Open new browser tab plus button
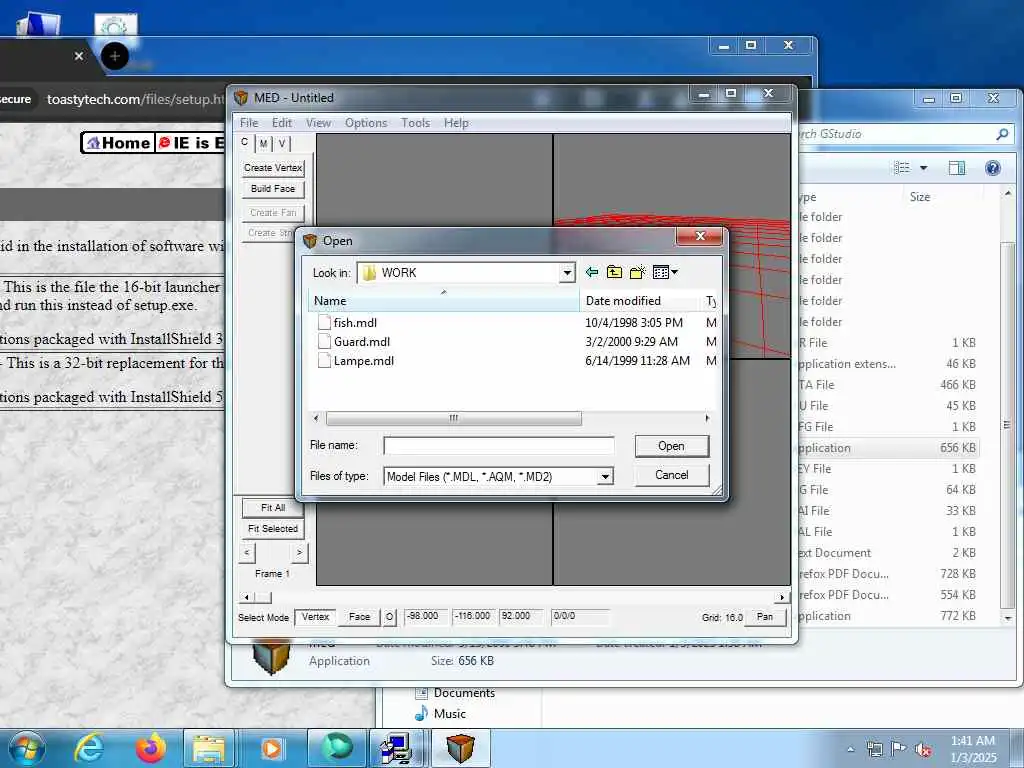Image resolution: width=1024 pixels, height=768 pixels. pos(115,56)
